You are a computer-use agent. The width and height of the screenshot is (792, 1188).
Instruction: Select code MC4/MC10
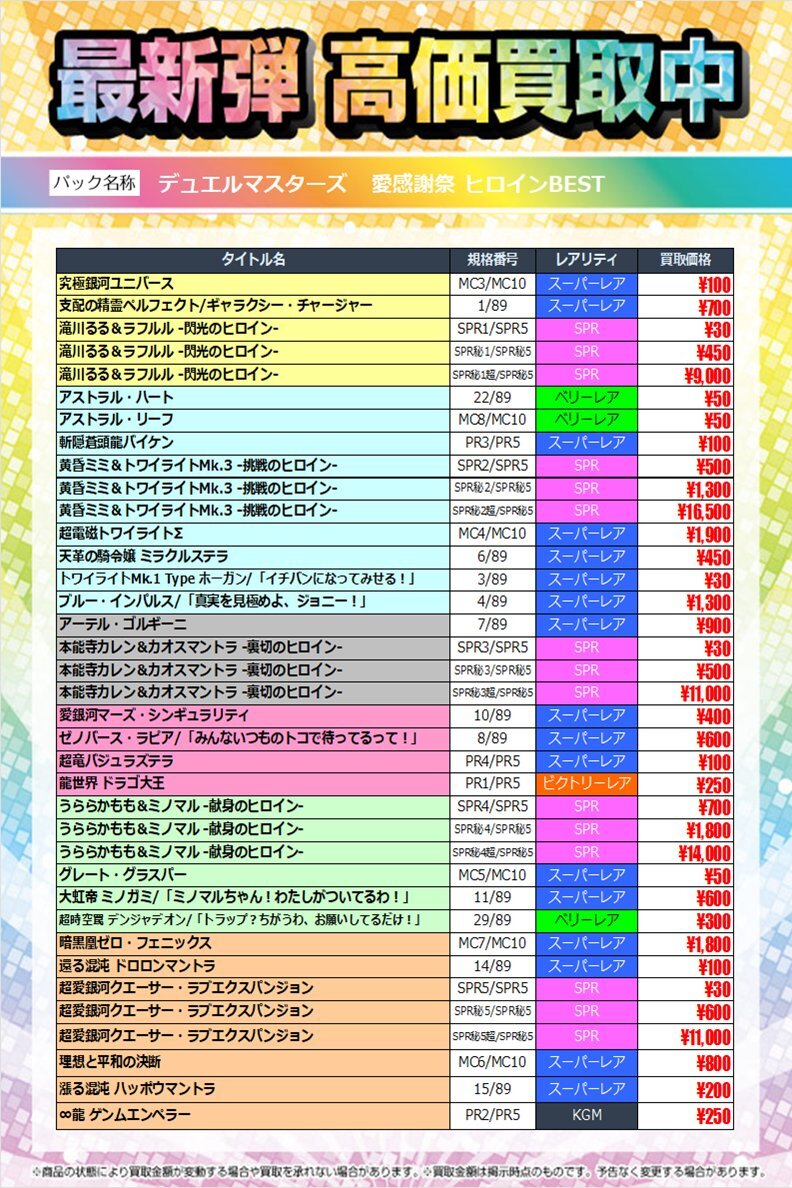pos(493,533)
